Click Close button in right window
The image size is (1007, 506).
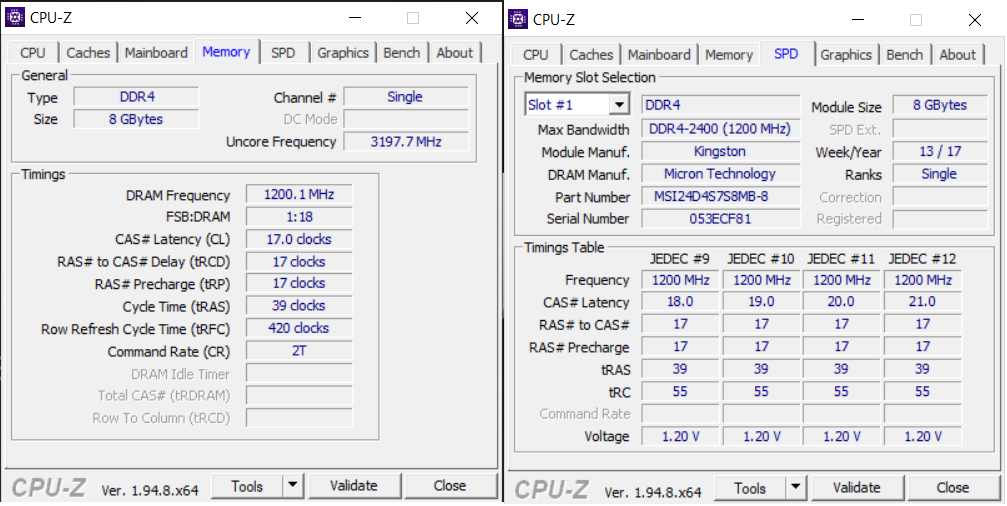coord(953,489)
